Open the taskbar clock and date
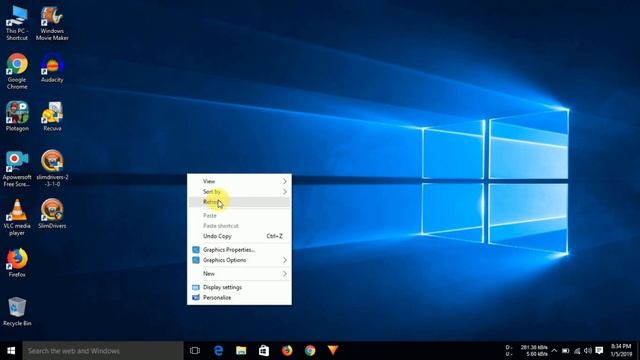 pyautogui.click(x=621, y=351)
